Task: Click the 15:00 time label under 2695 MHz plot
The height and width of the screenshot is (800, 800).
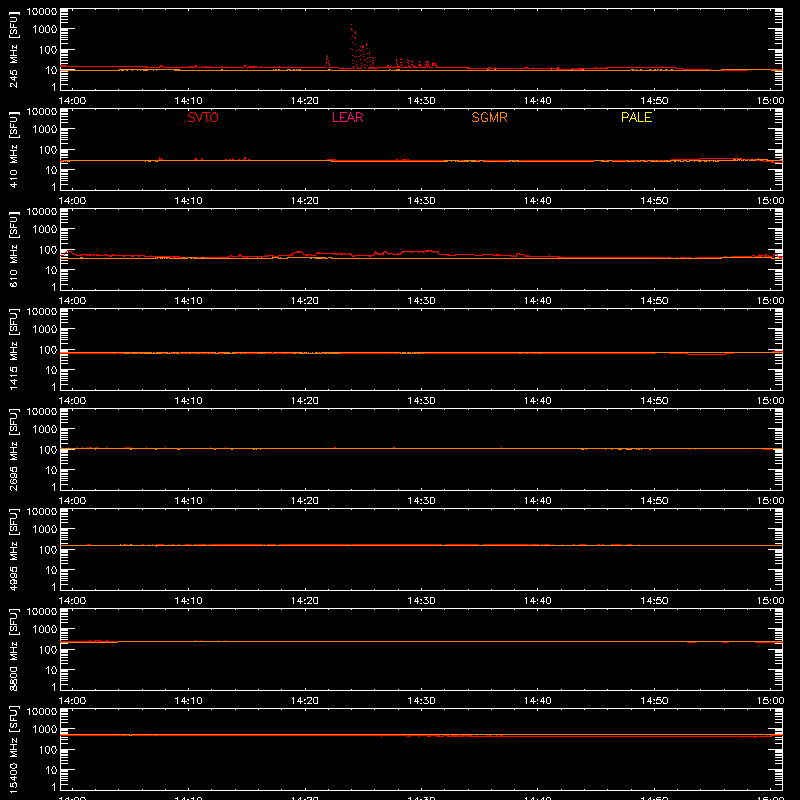Action: (770, 501)
